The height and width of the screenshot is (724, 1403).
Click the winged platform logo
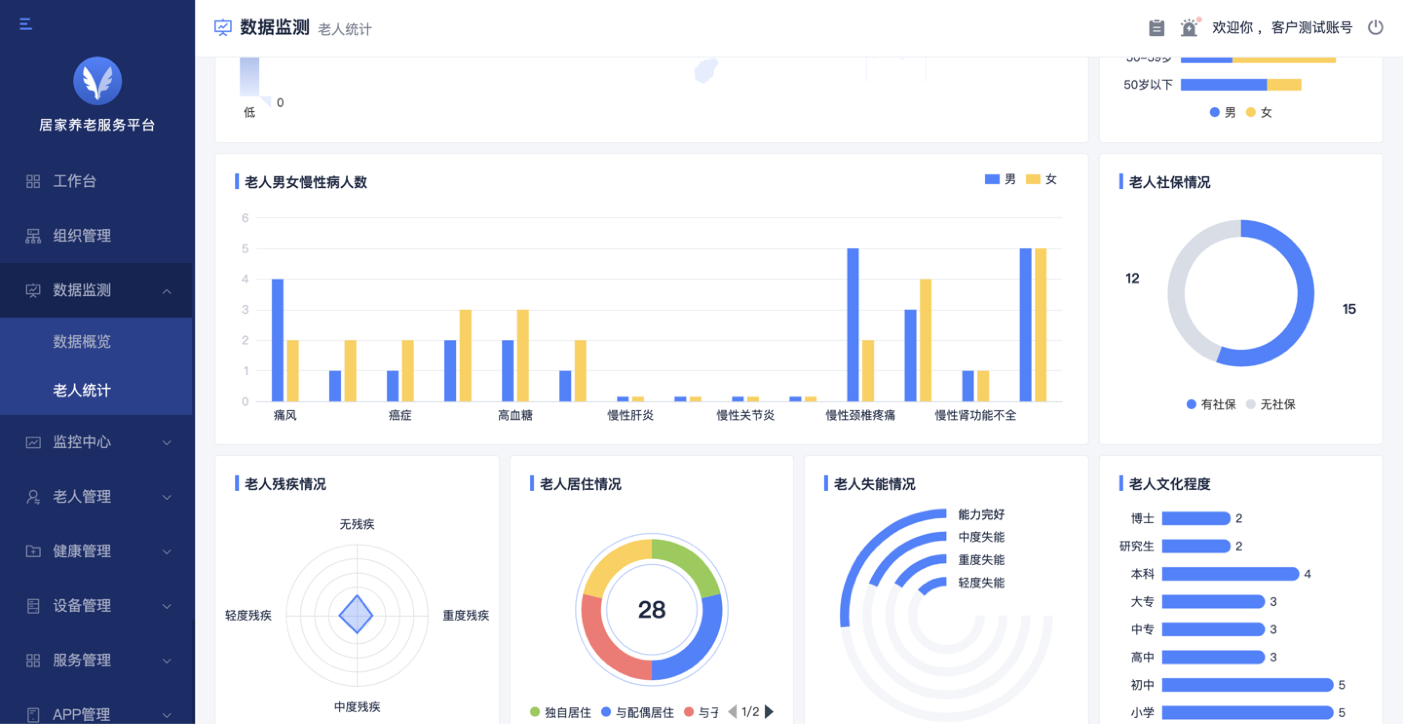(98, 81)
